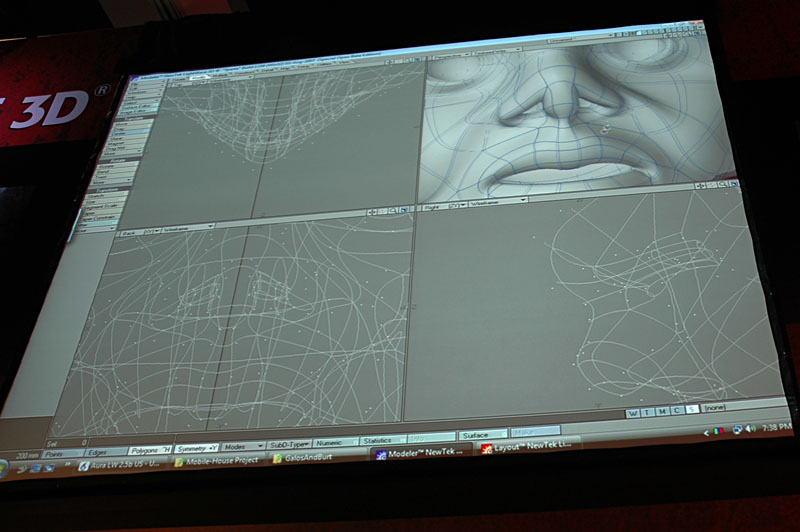Click the rotate icon of the Back viewport
Image resolution: width=800 pixels, height=532 pixels.
tap(383, 212)
